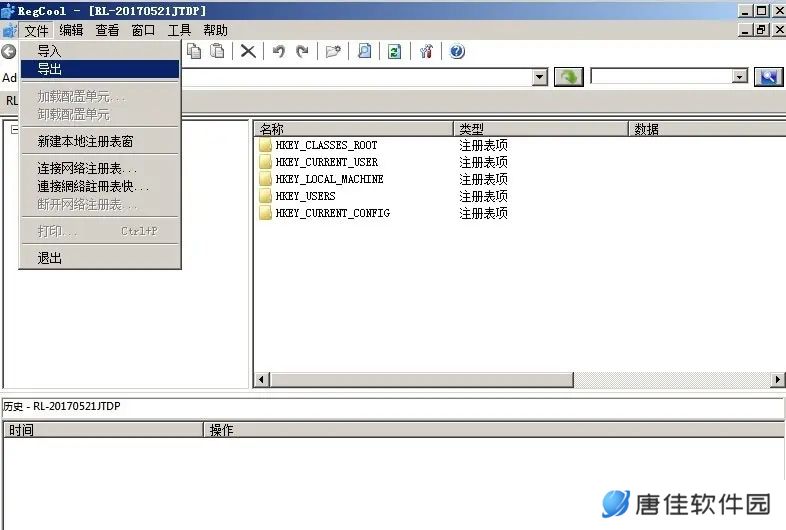Open the 文件 menu
786x530 pixels.
pyautogui.click(x=37, y=31)
